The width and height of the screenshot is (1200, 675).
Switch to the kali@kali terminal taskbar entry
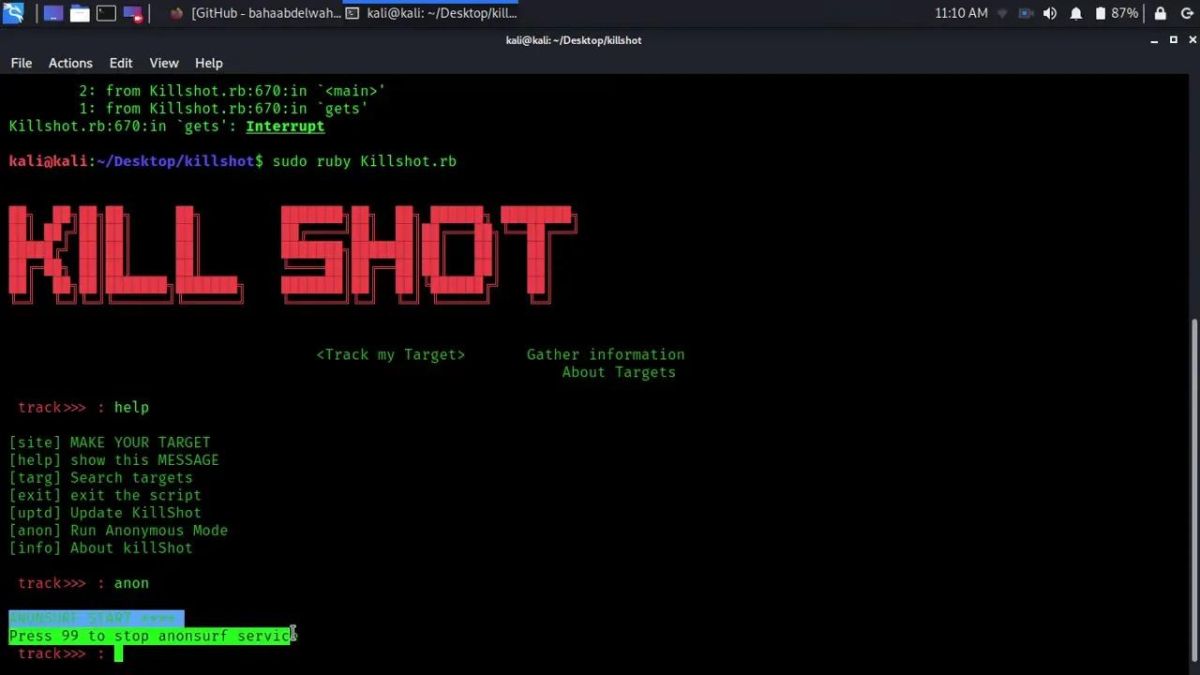(431, 13)
